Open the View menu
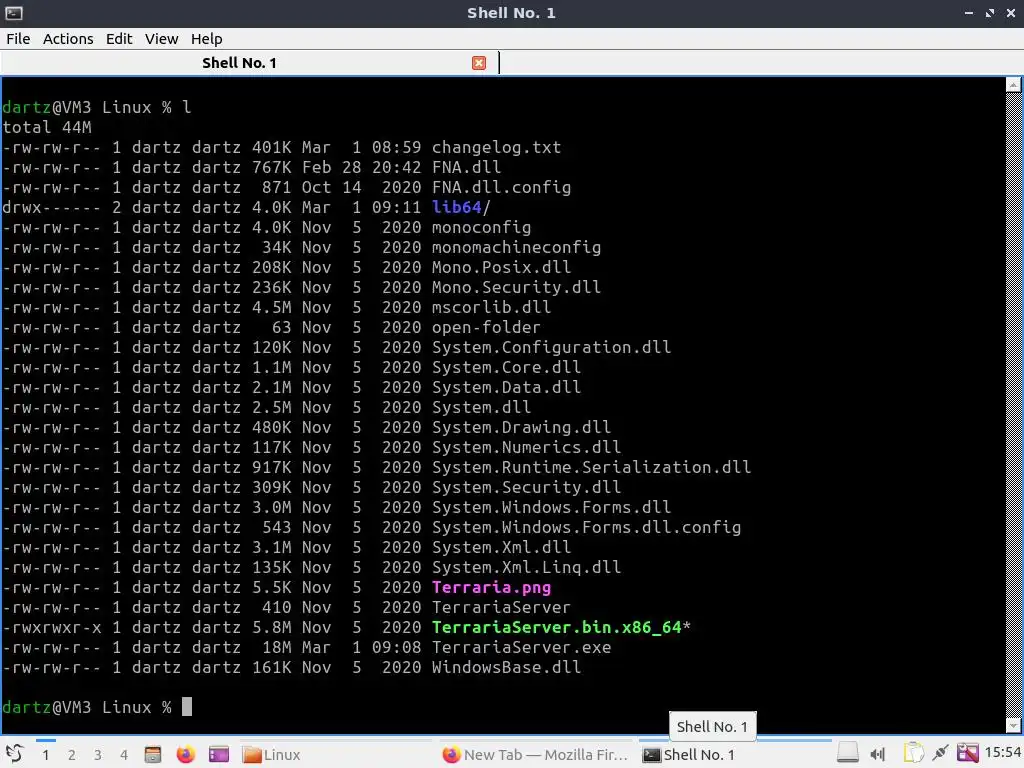 pos(161,39)
